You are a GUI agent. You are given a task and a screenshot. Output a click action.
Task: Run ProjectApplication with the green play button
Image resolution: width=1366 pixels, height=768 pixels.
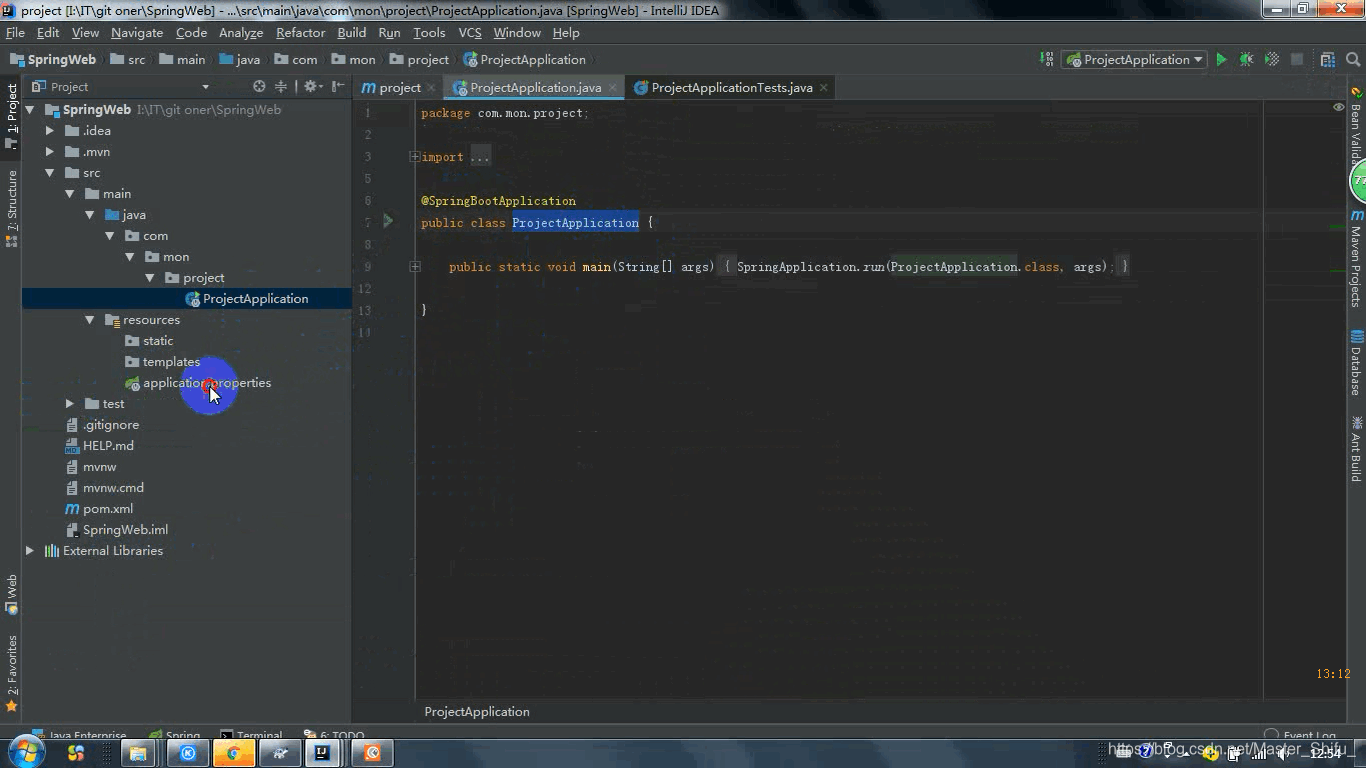click(x=1221, y=60)
